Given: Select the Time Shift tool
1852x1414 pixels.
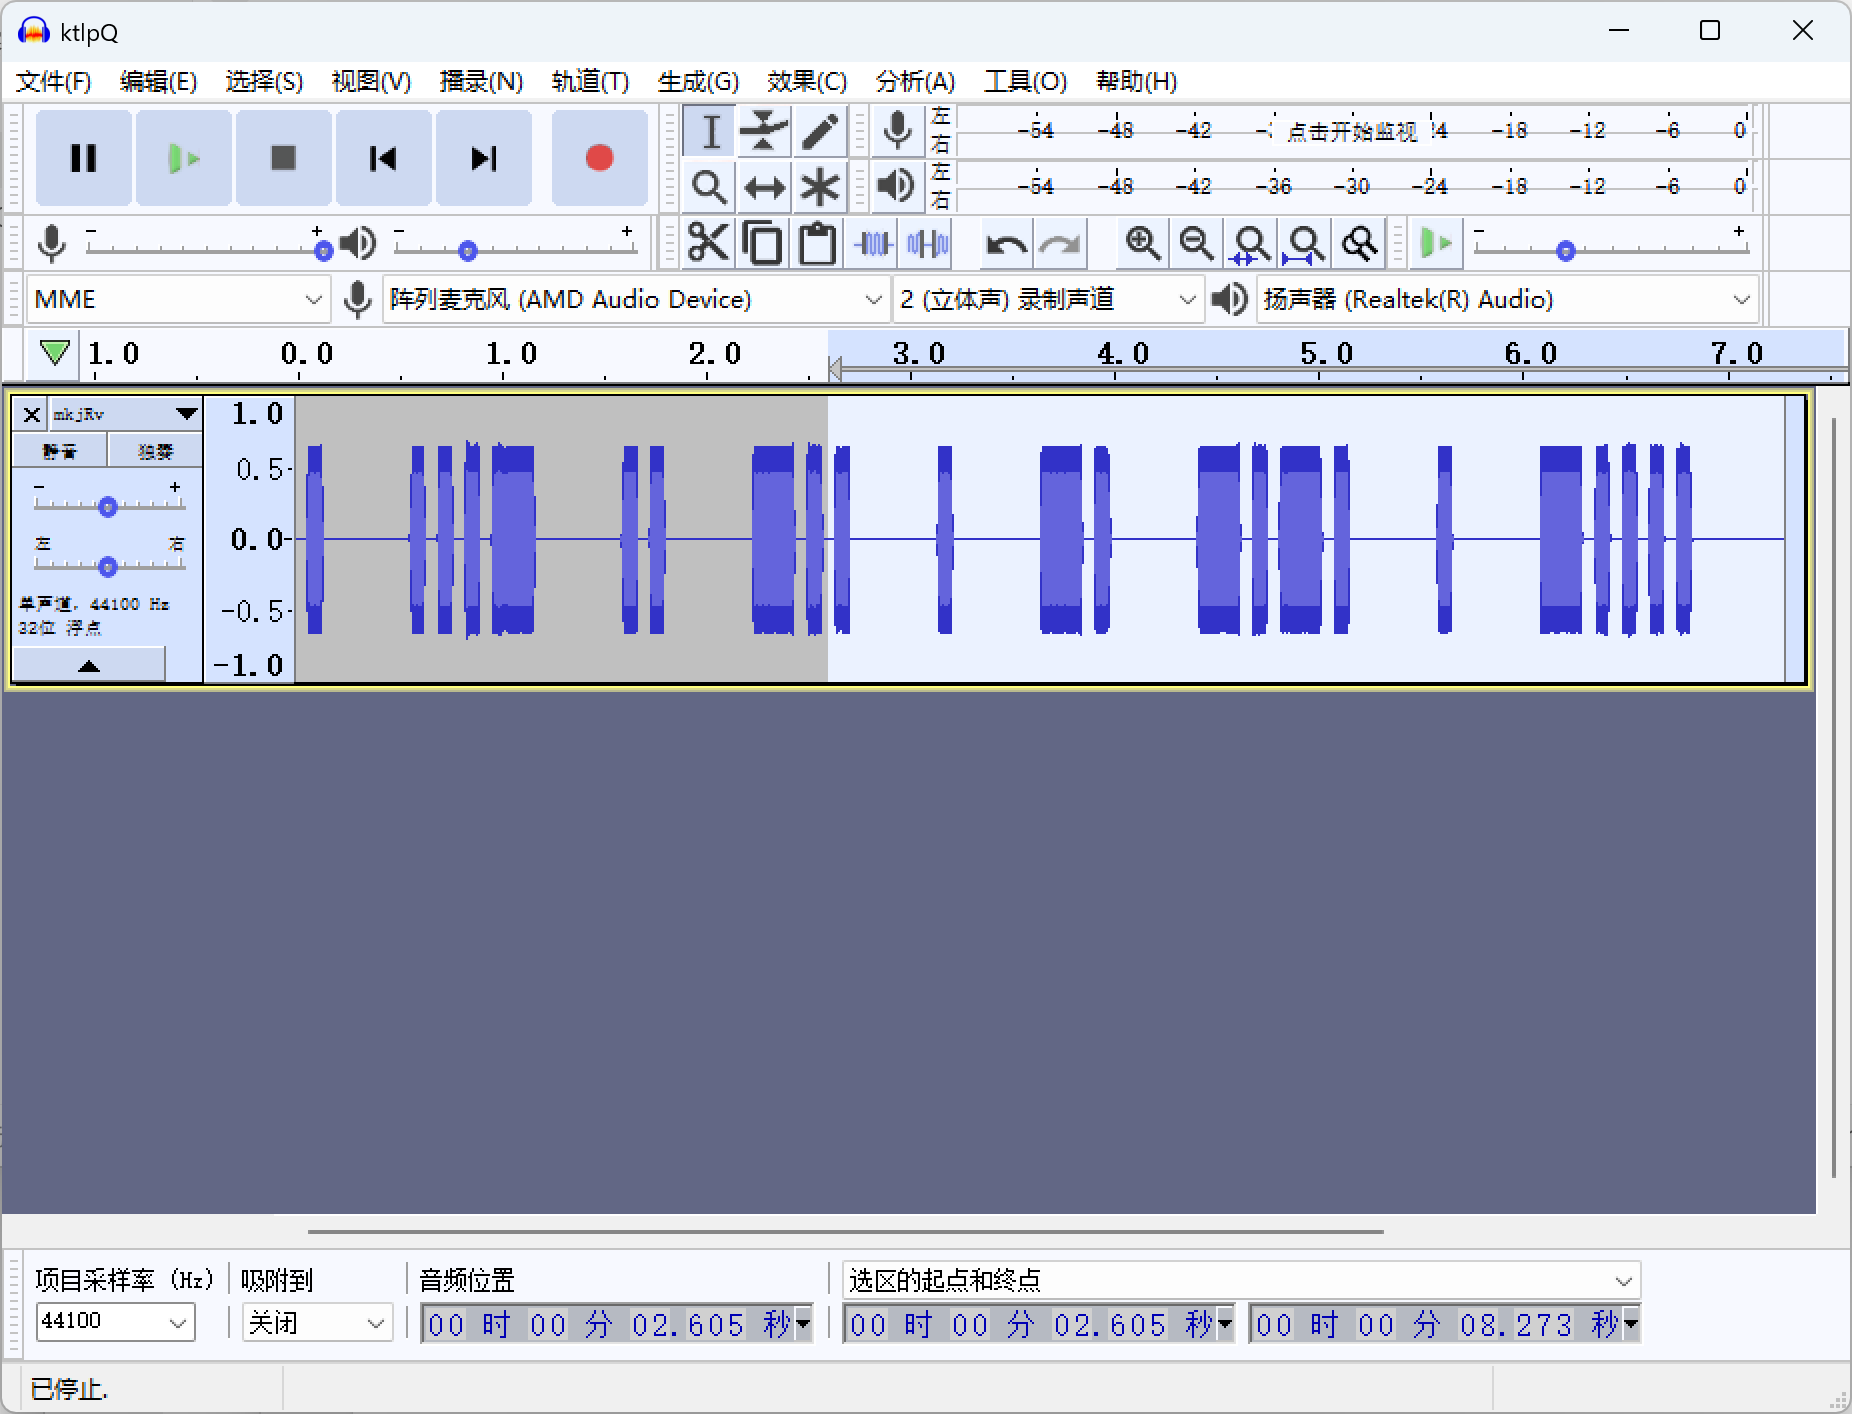Looking at the screenshot, I should click(x=765, y=186).
